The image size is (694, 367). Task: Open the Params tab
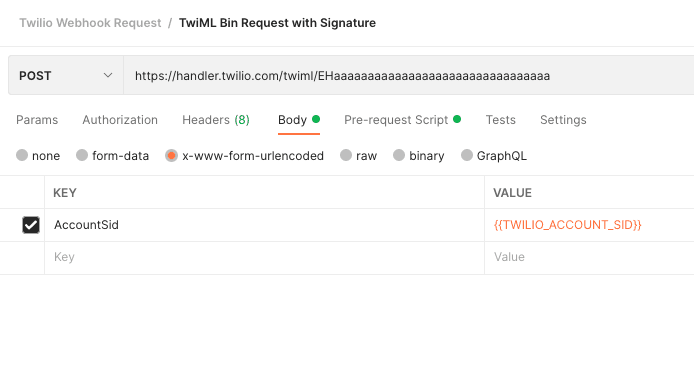[x=37, y=120]
